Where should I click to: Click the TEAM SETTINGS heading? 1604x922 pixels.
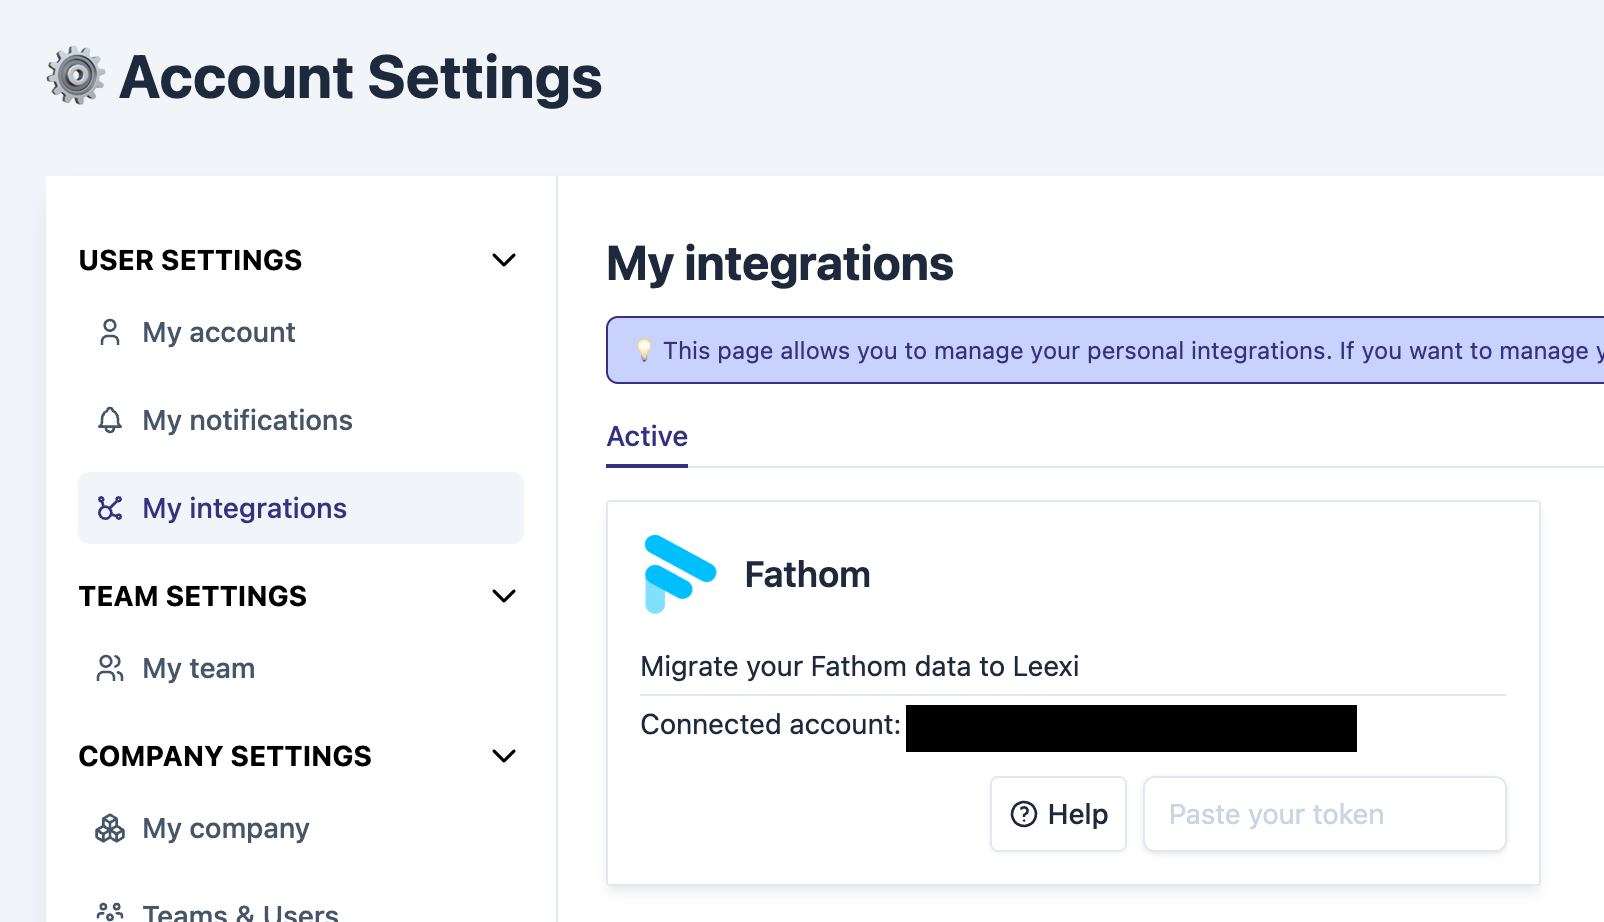click(x=193, y=596)
